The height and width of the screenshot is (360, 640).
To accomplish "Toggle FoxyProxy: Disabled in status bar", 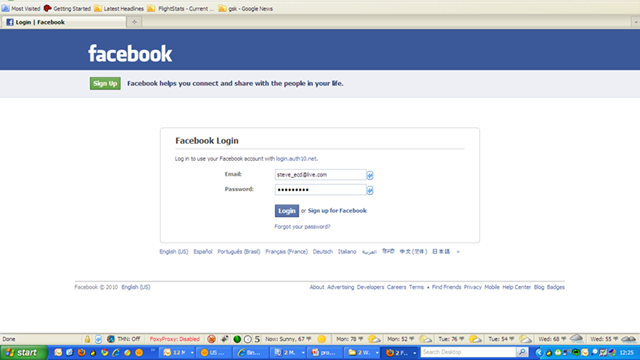I will [x=174, y=339].
